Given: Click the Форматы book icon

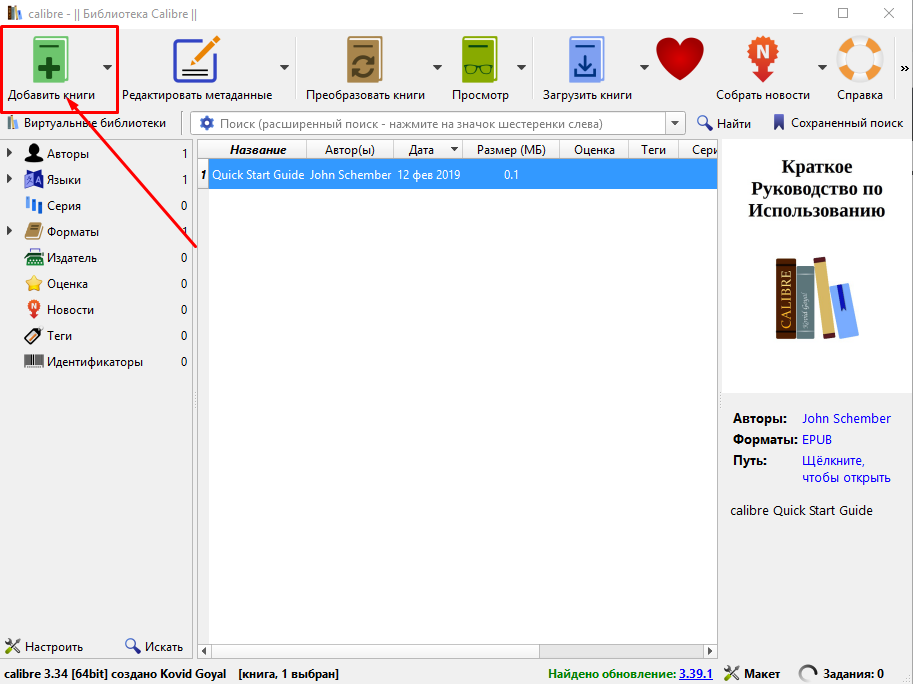Looking at the screenshot, I should pos(34,231).
